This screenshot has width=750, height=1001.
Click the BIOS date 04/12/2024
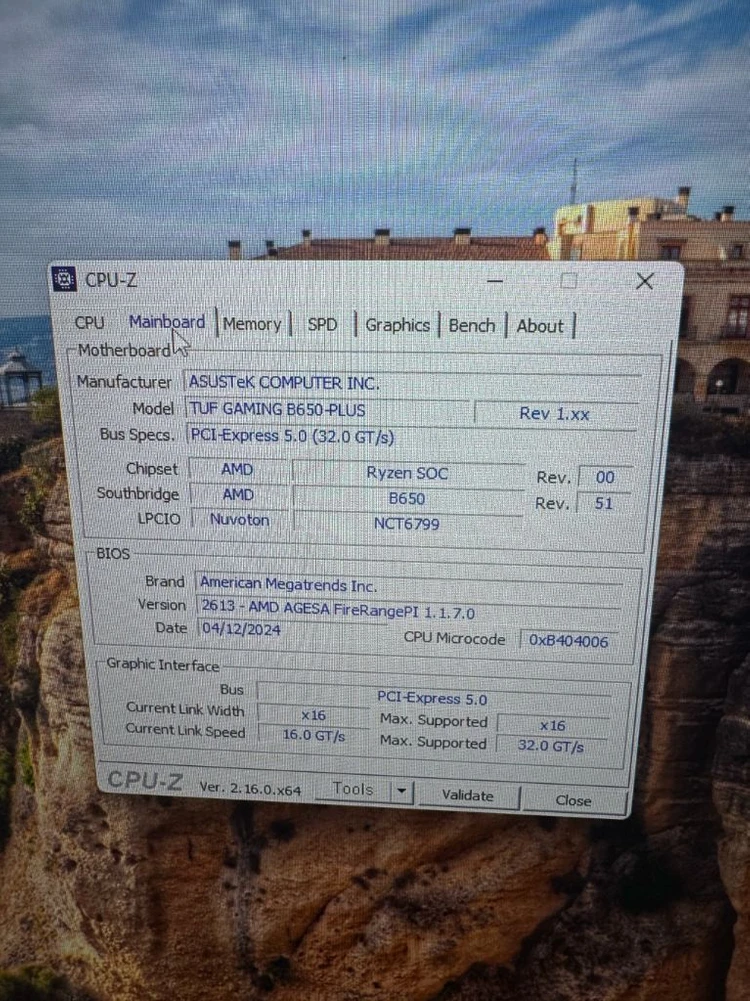292,629
